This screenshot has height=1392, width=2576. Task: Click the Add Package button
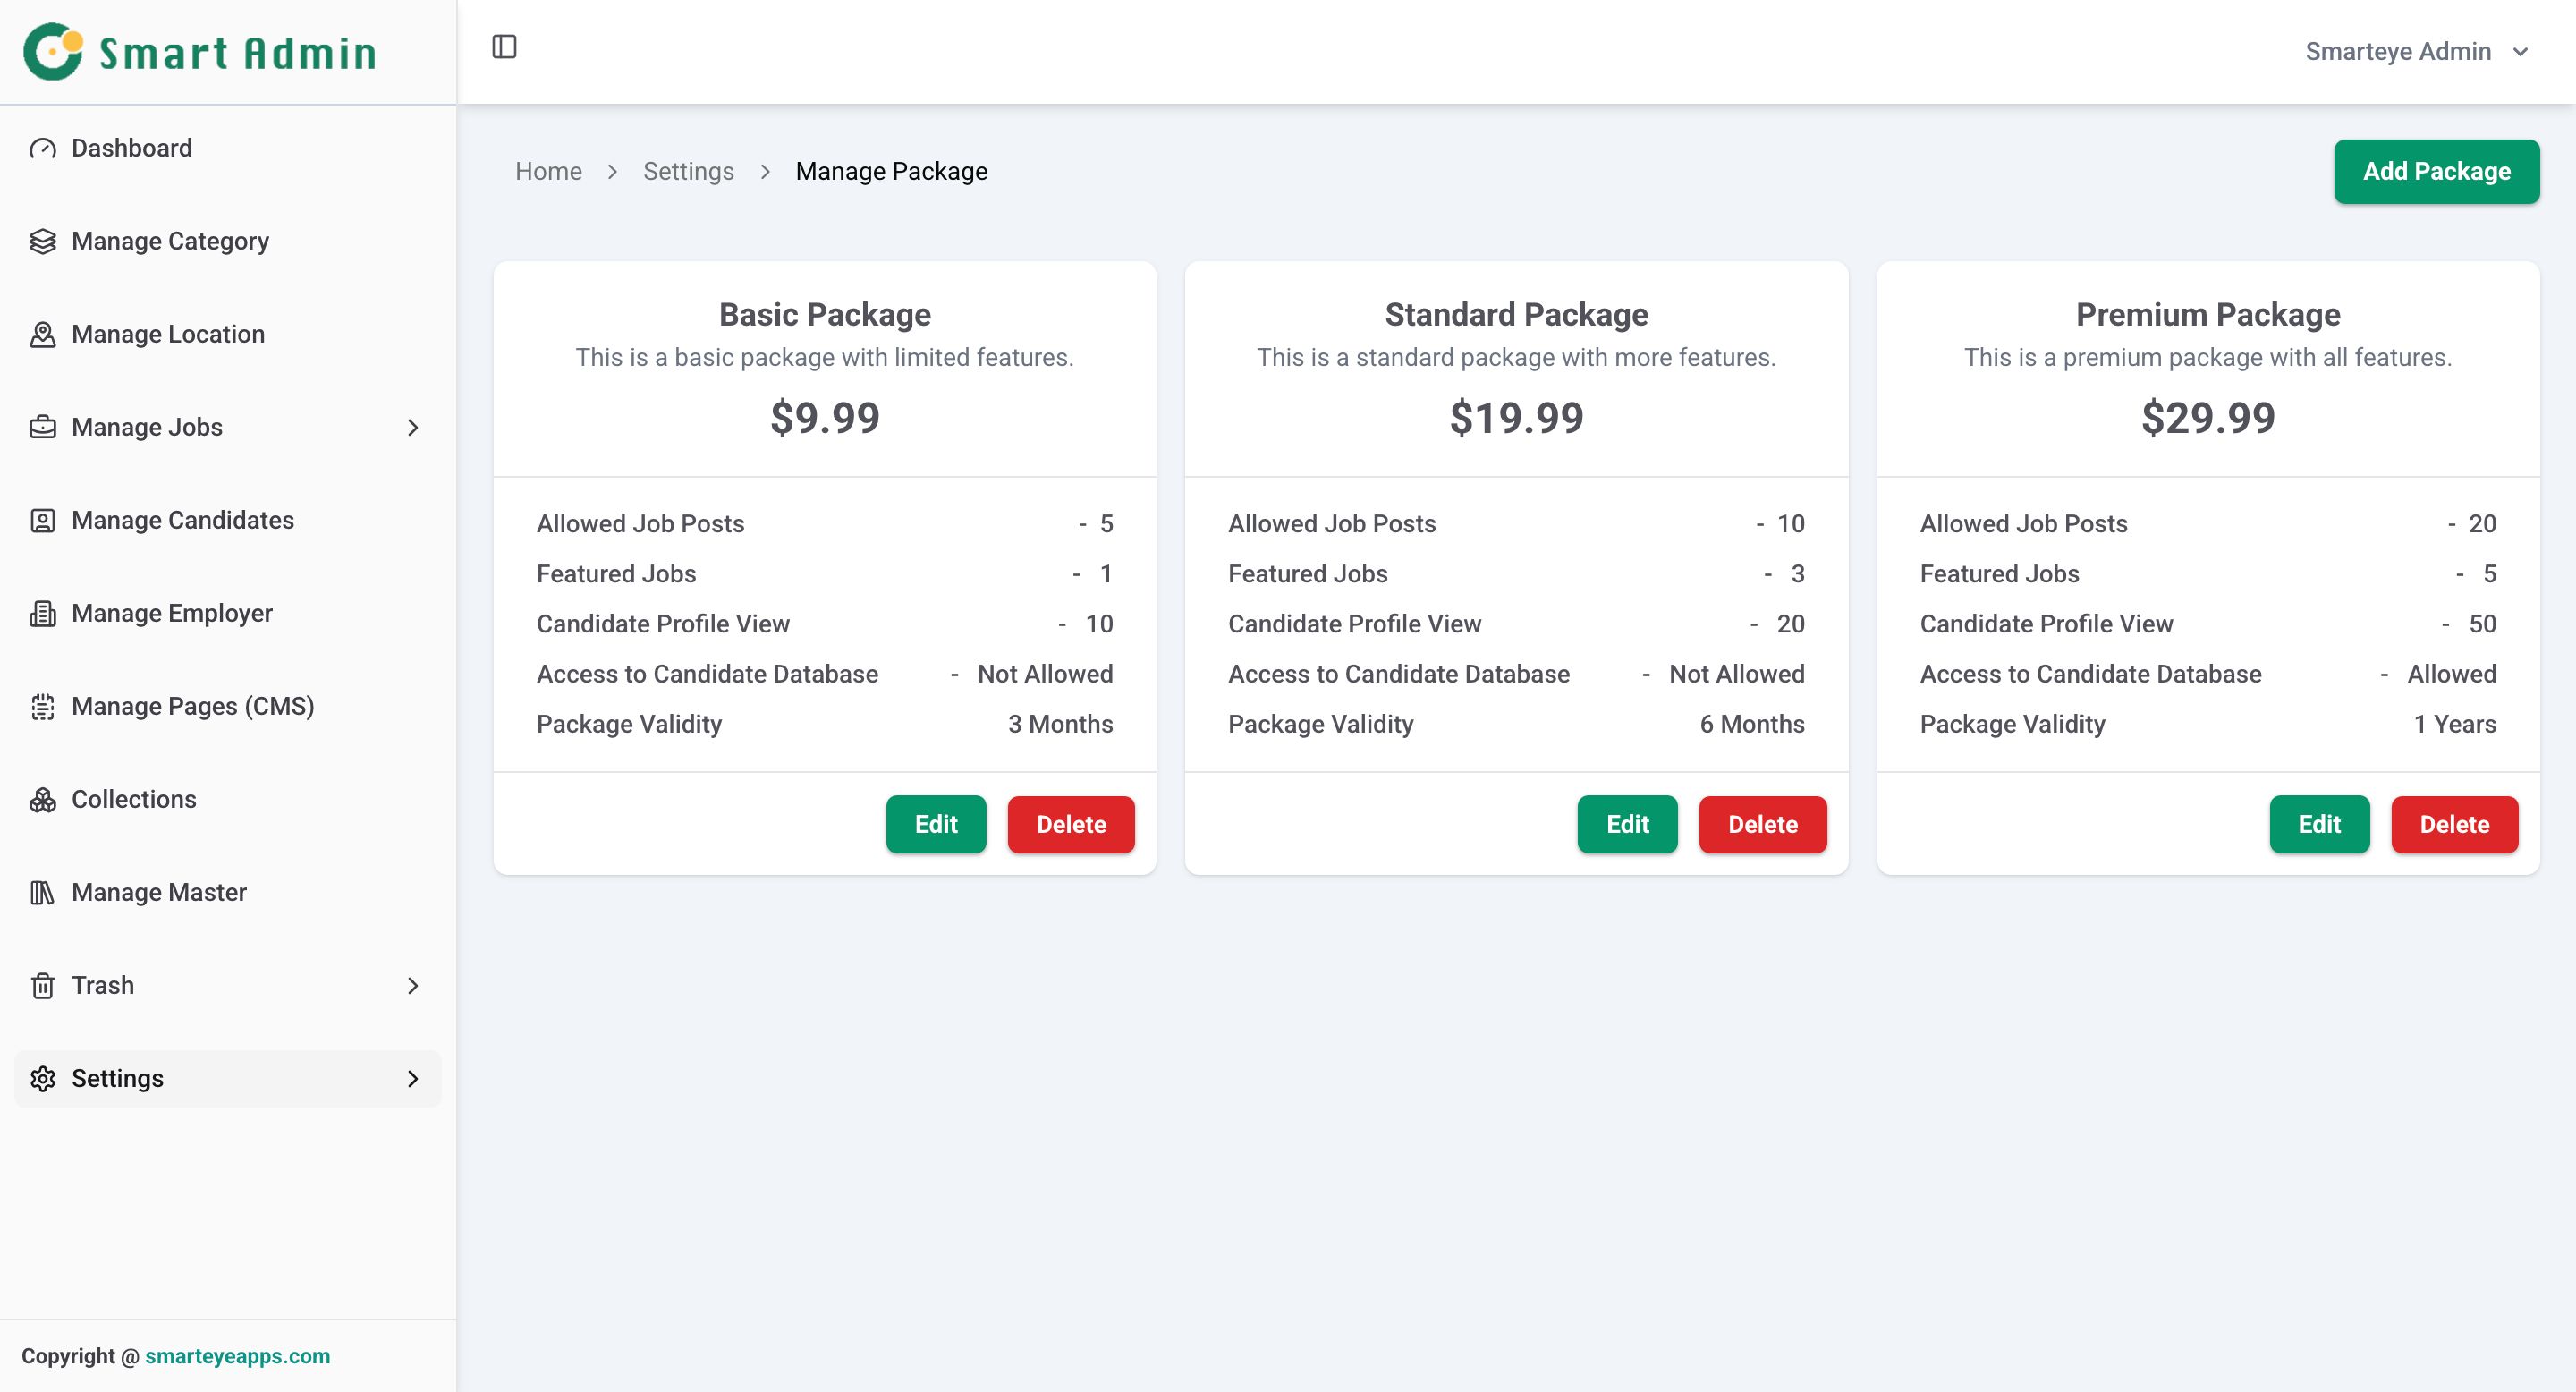[x=2435, y=171]
